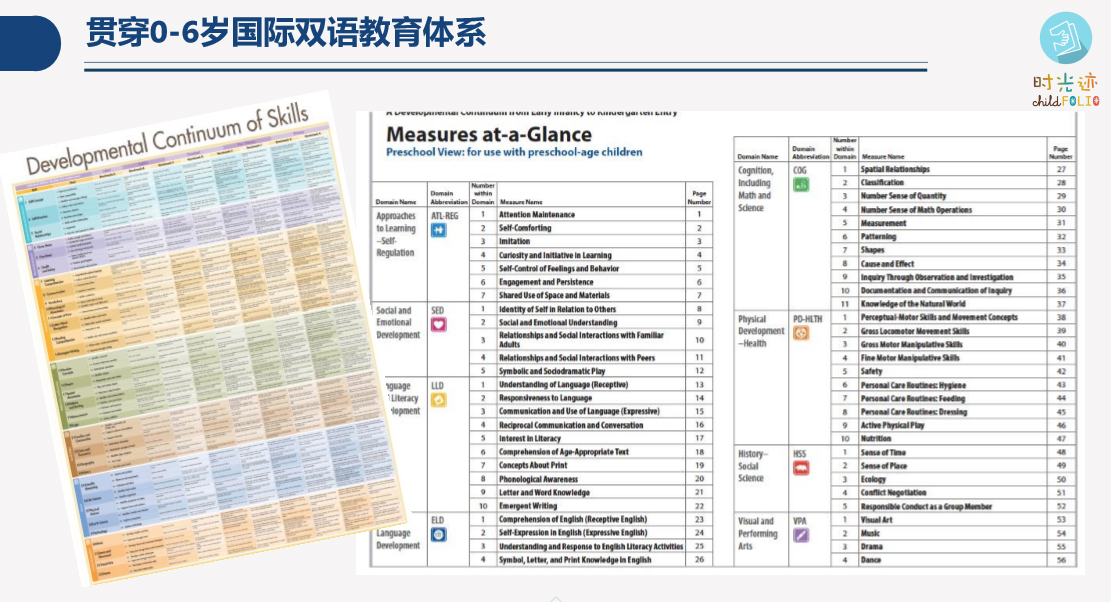
Task: Click the slide title 贯穿0-6岁国际双语教育体系
Action: click(x=286, y=33)
